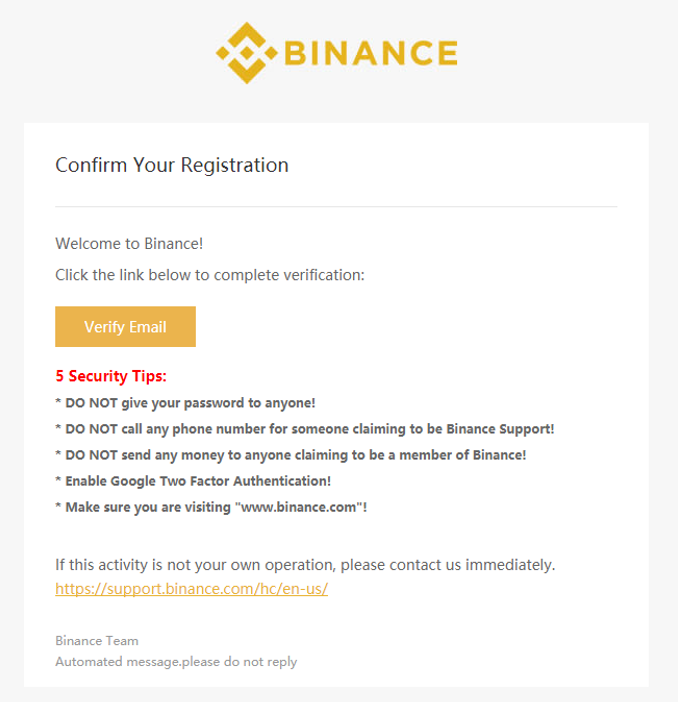Click the horizontal divider under the heading
This screenshot has width=678, height=702.
[336, 206]
